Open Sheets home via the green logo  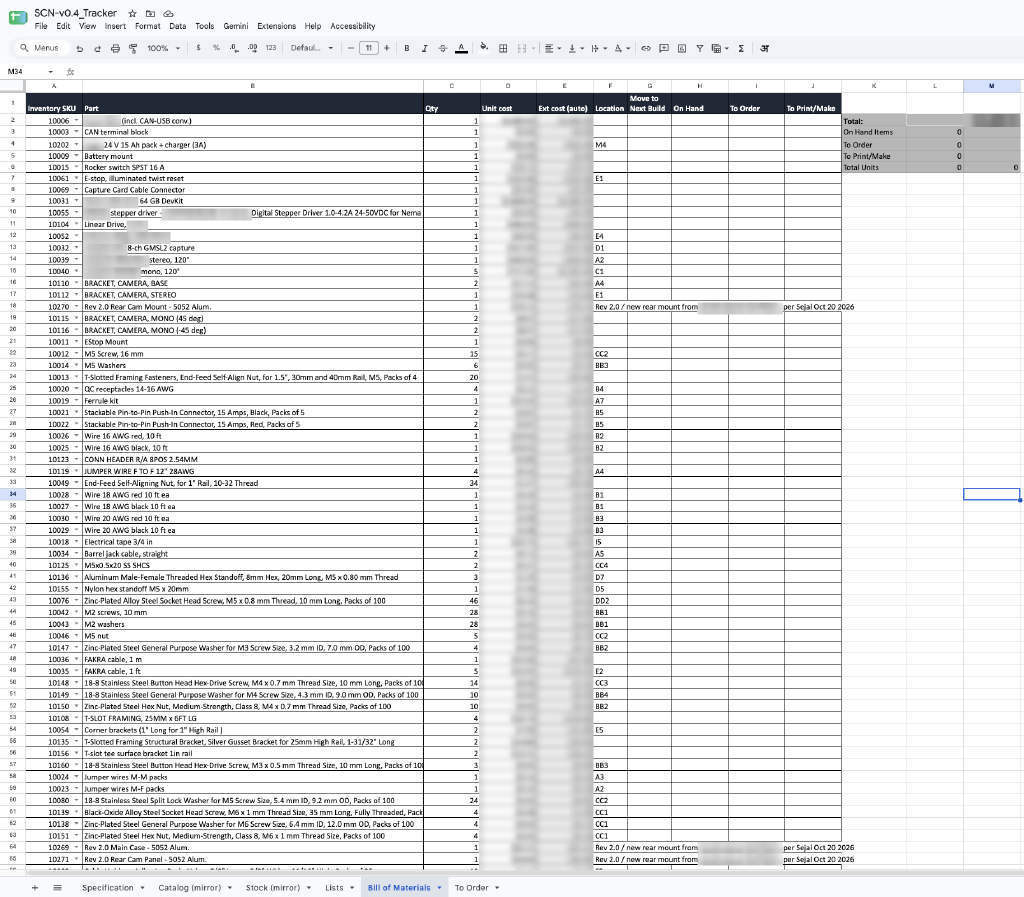coord(18,18)
